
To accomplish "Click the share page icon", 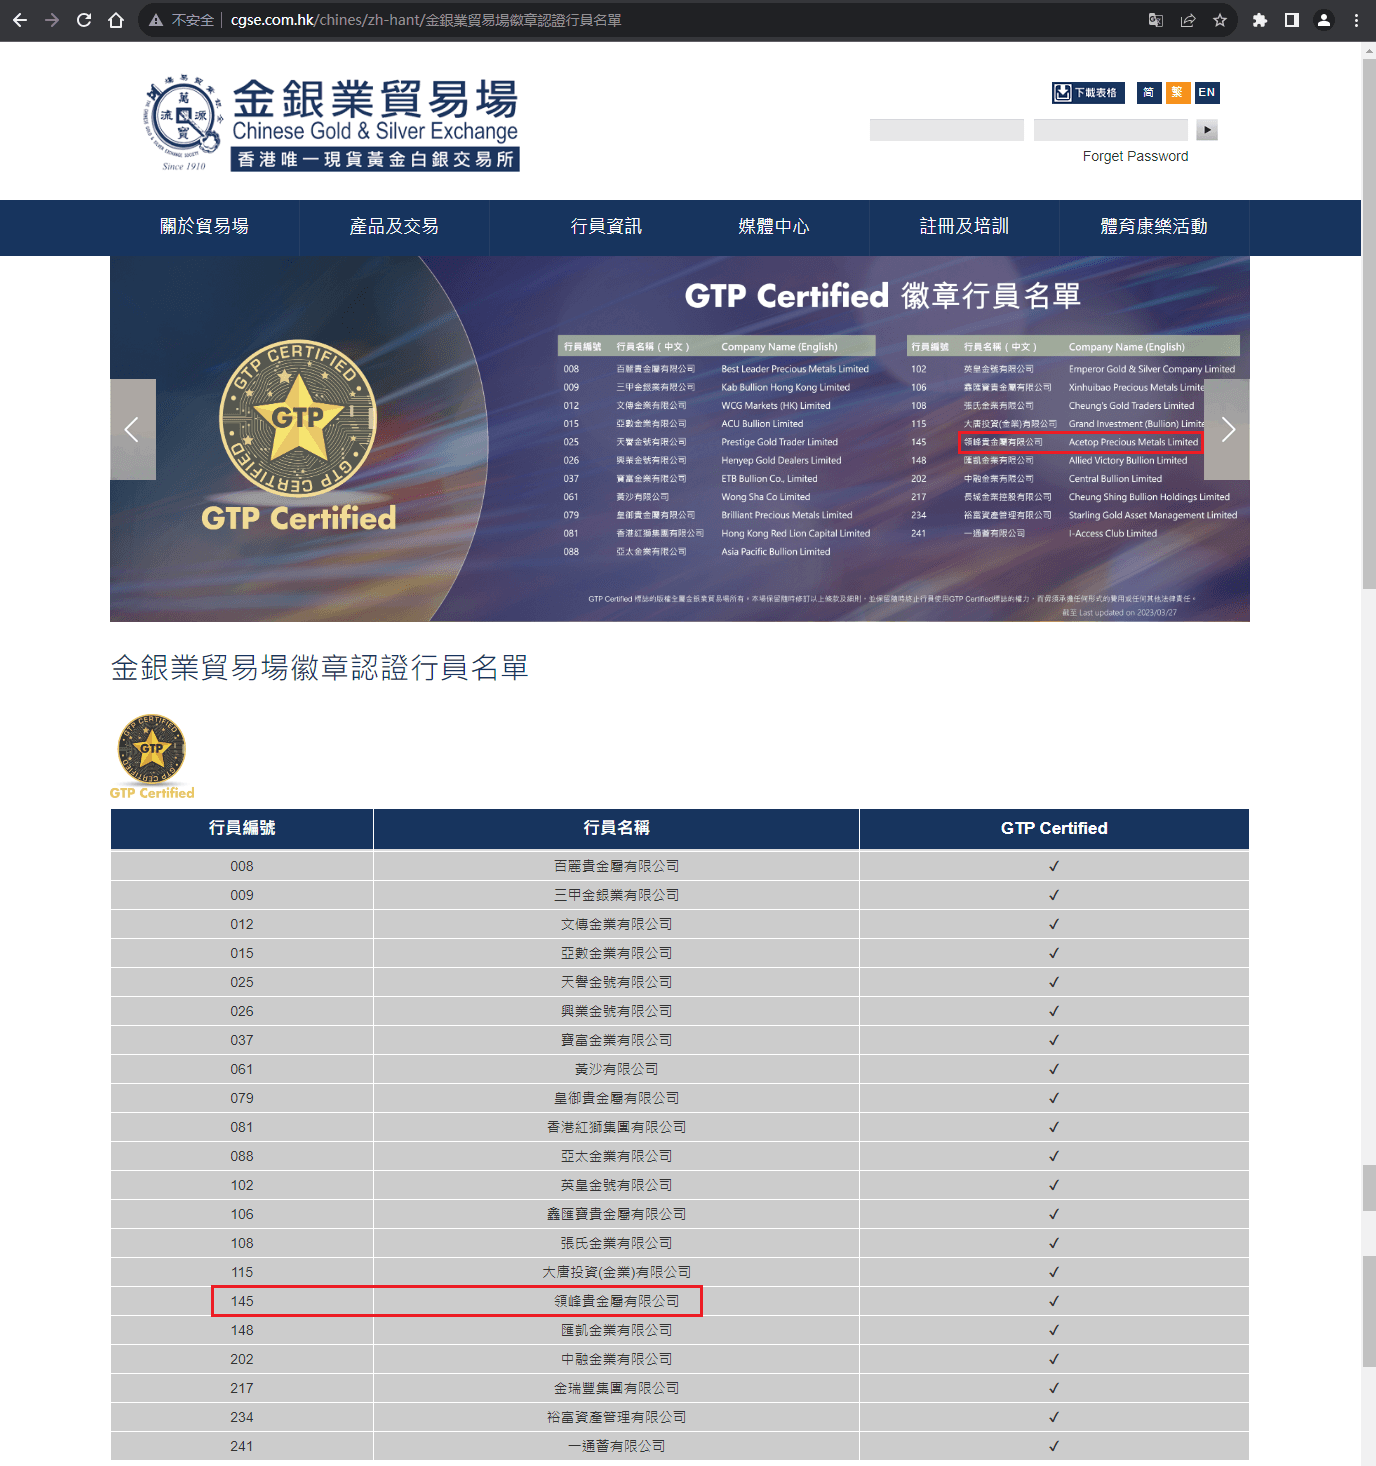I will 1188,20.
